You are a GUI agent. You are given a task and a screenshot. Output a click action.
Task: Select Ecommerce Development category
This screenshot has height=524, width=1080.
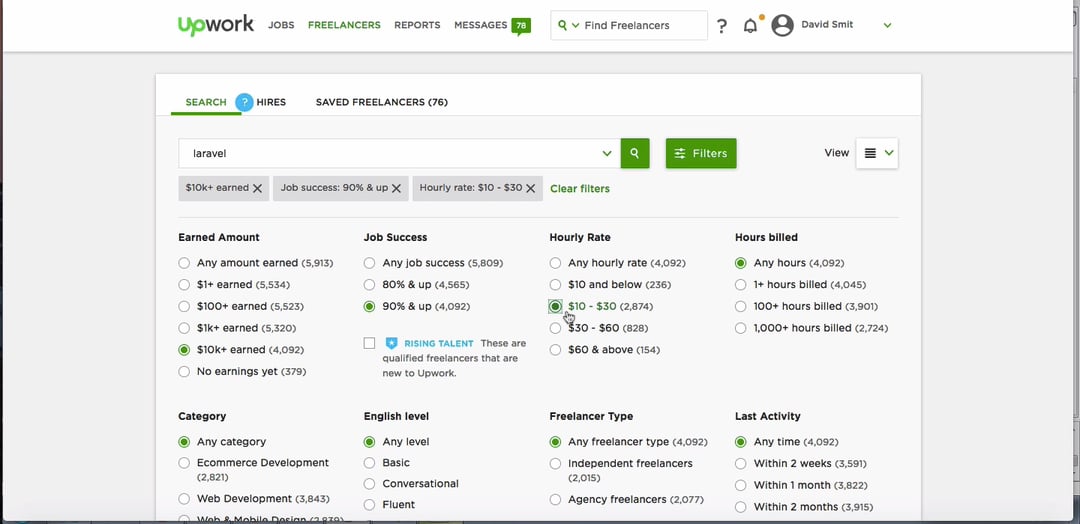(x=184, y=463)
